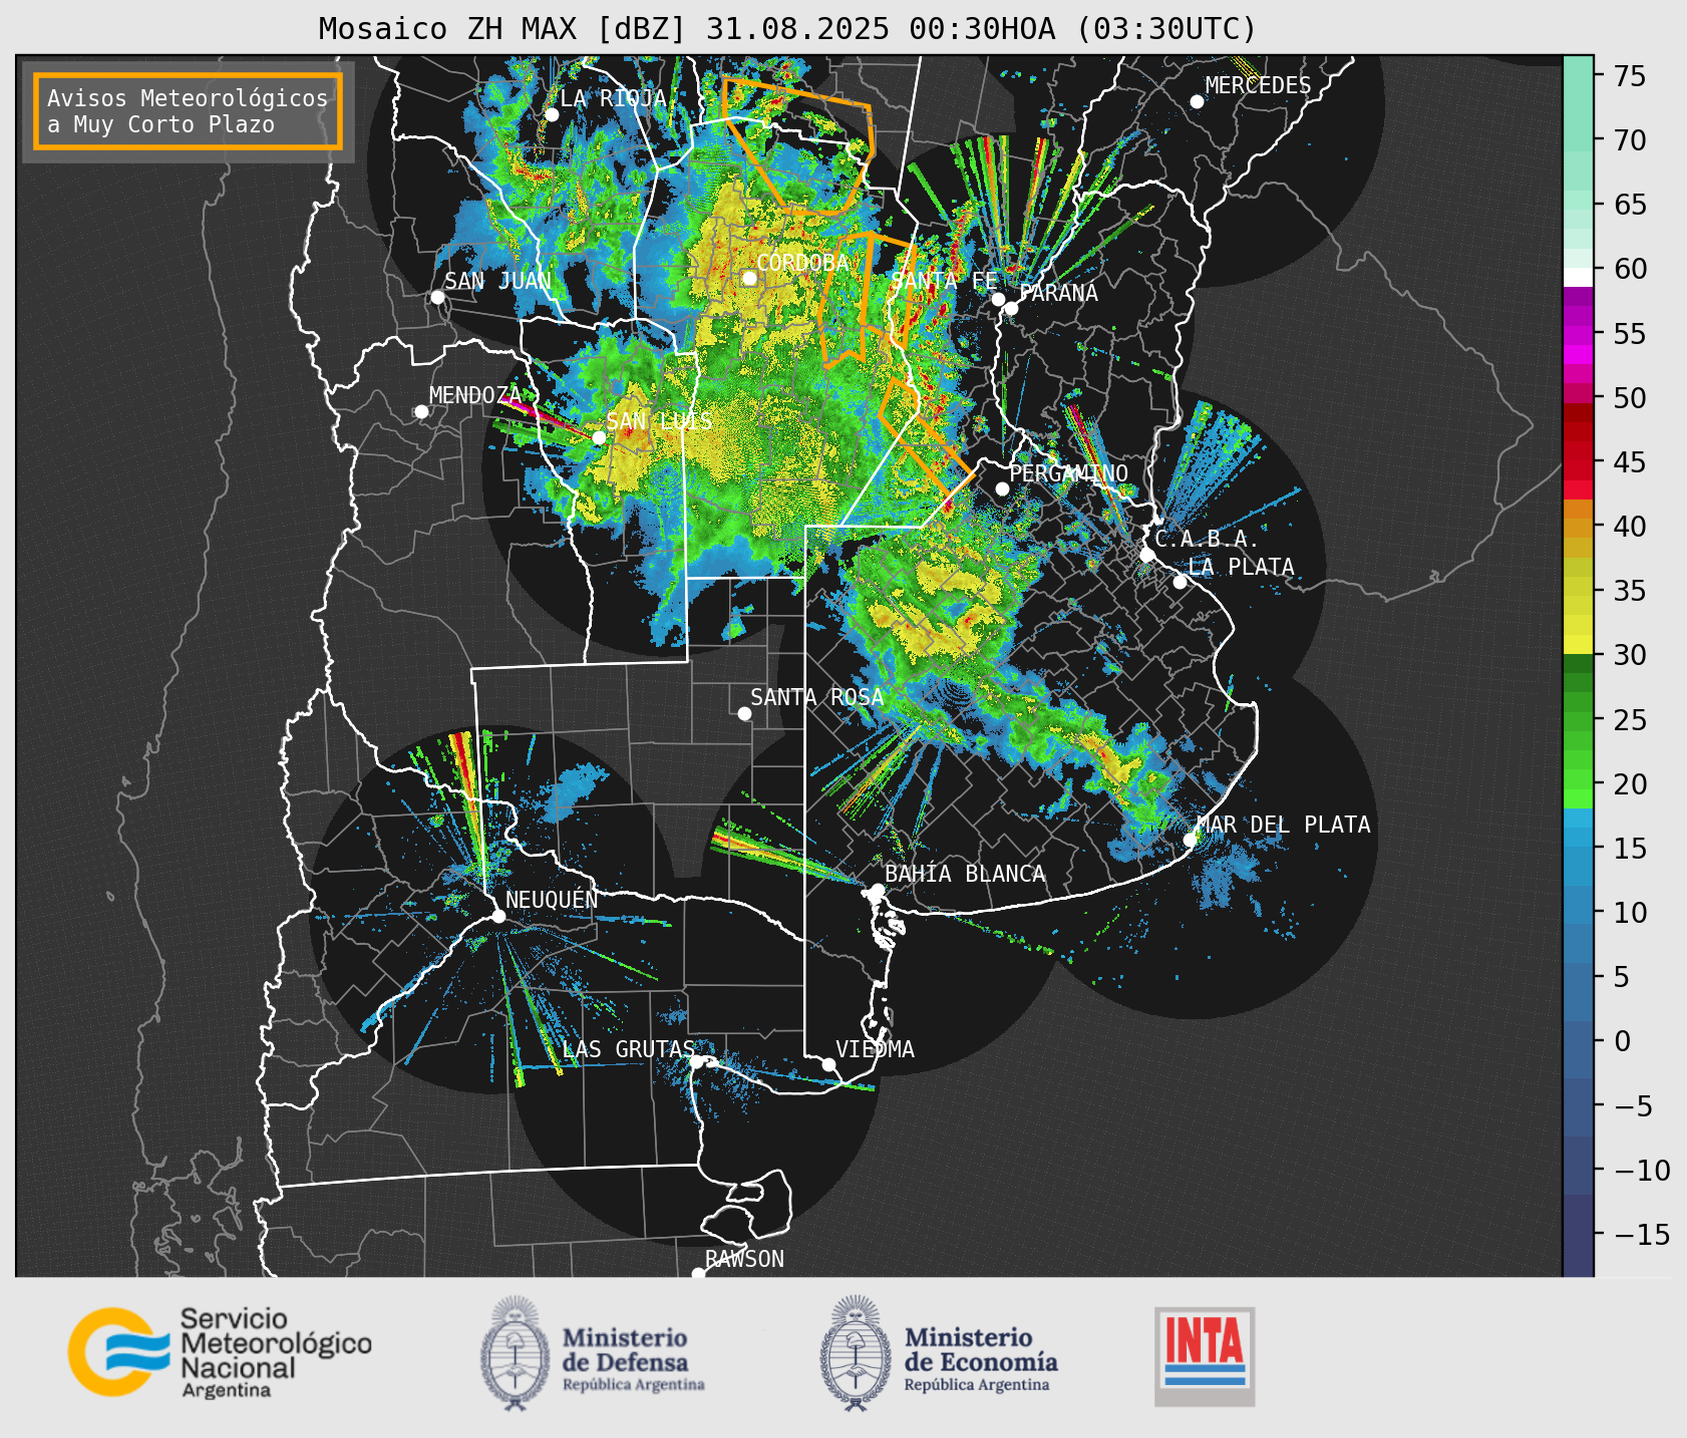Click the Servicio Meteorológico Nacional logo
This screenshot has height=1438, width=1687.
click(220, 1352)
